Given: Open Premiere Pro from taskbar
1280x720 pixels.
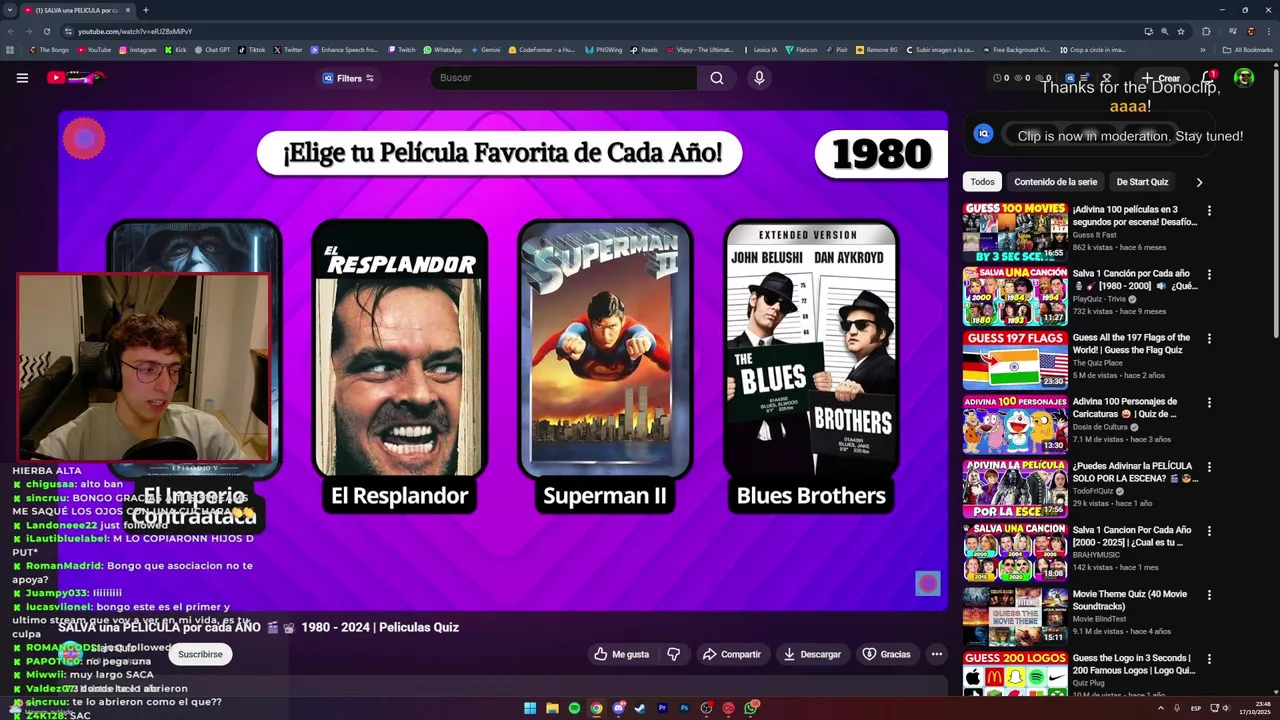Looking at the screenshot, I should click(662, 708).
